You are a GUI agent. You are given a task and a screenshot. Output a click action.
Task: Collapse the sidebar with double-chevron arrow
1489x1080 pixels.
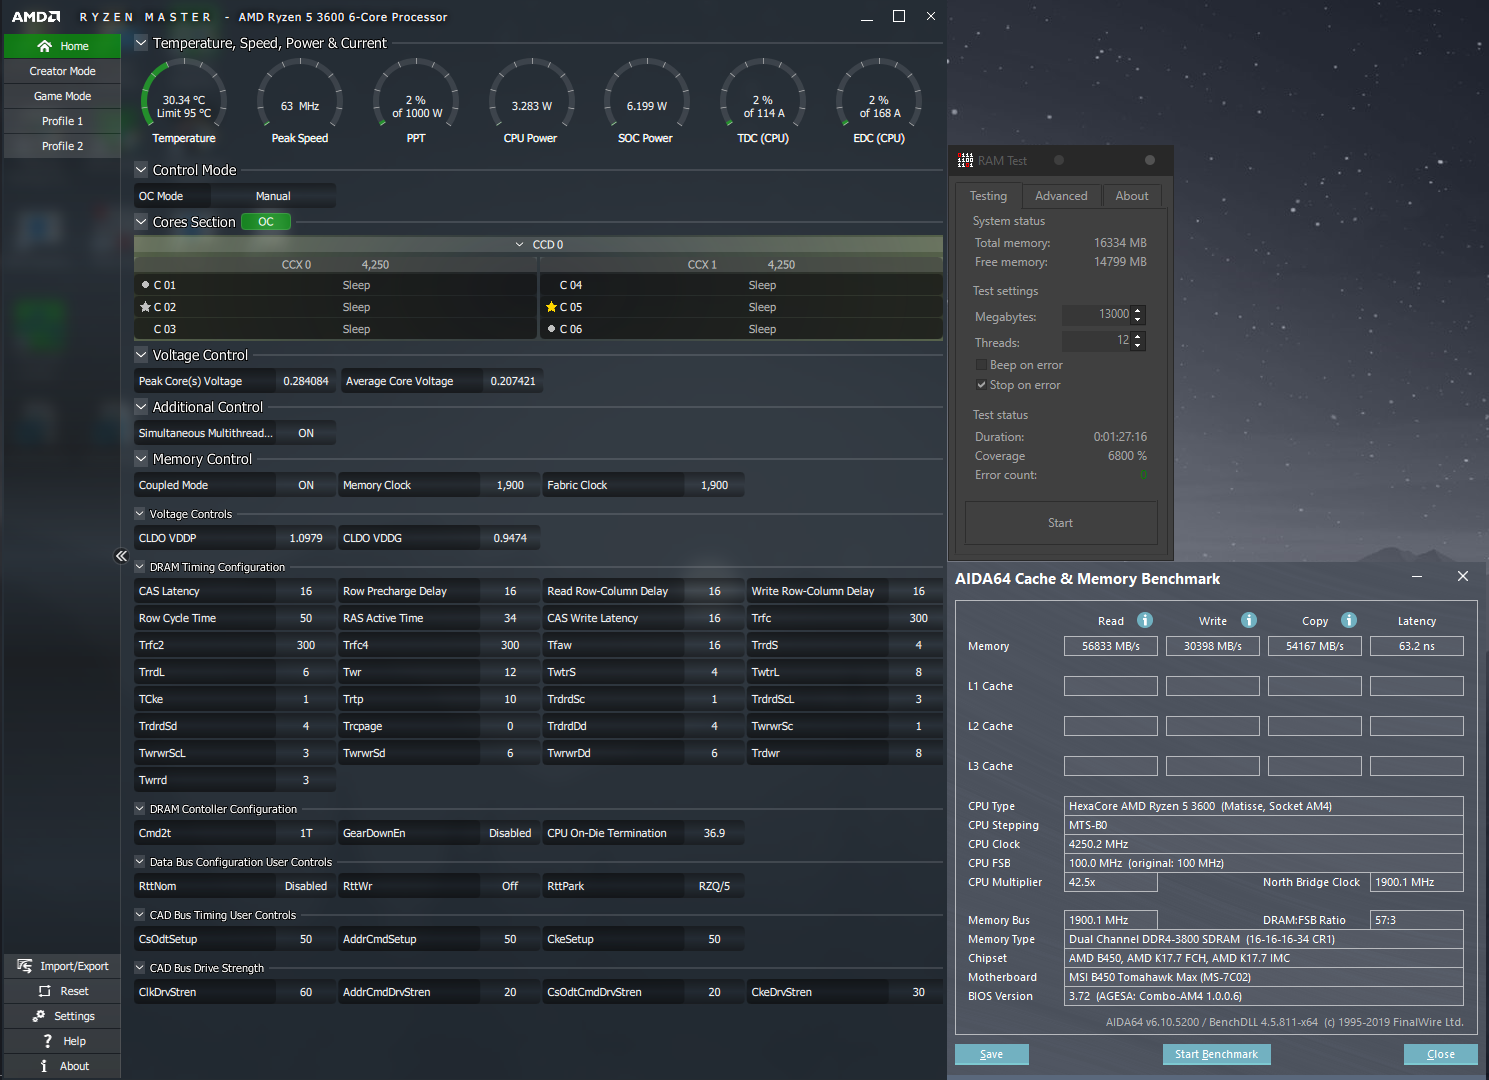click(121, 556)
